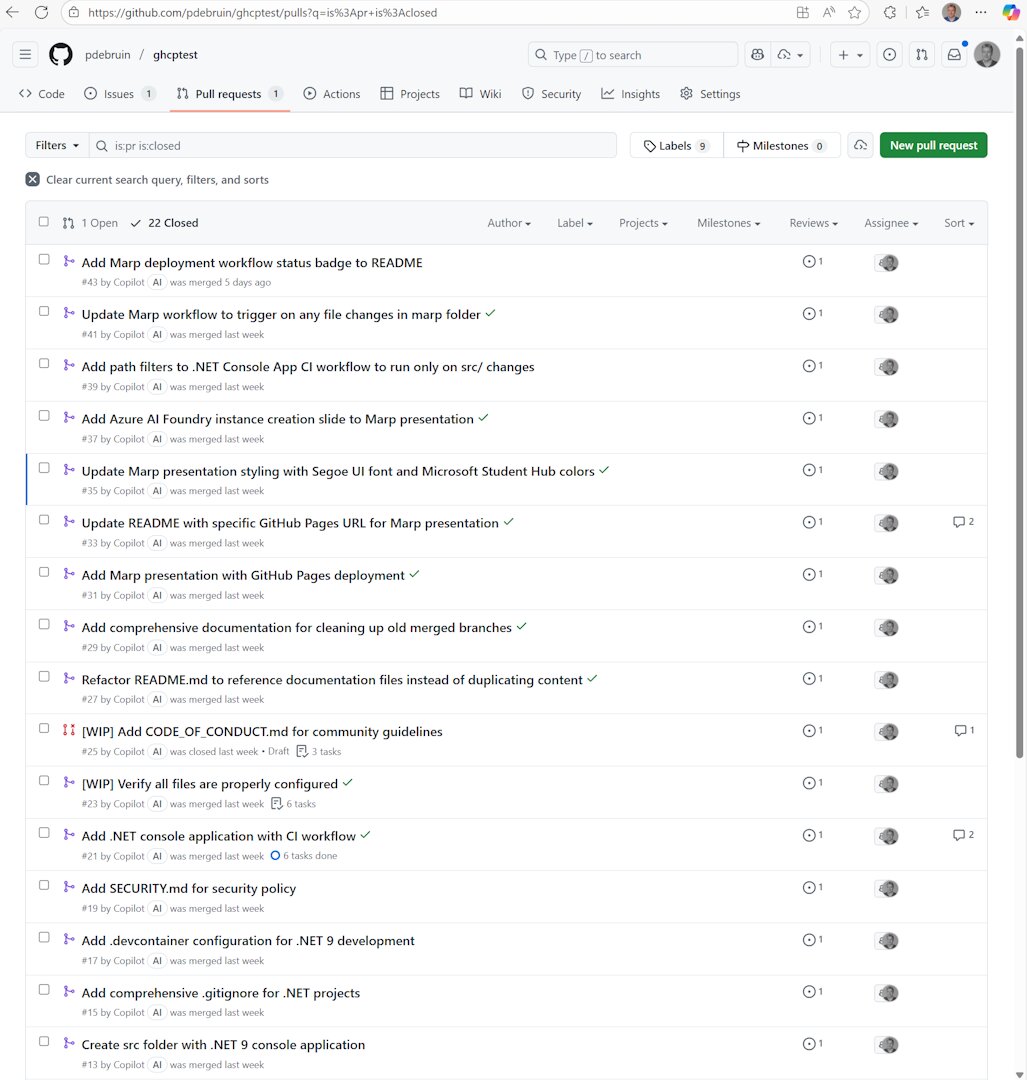
Task: Click the GitHub octocat logo
Action: click(x=60, y=54)
